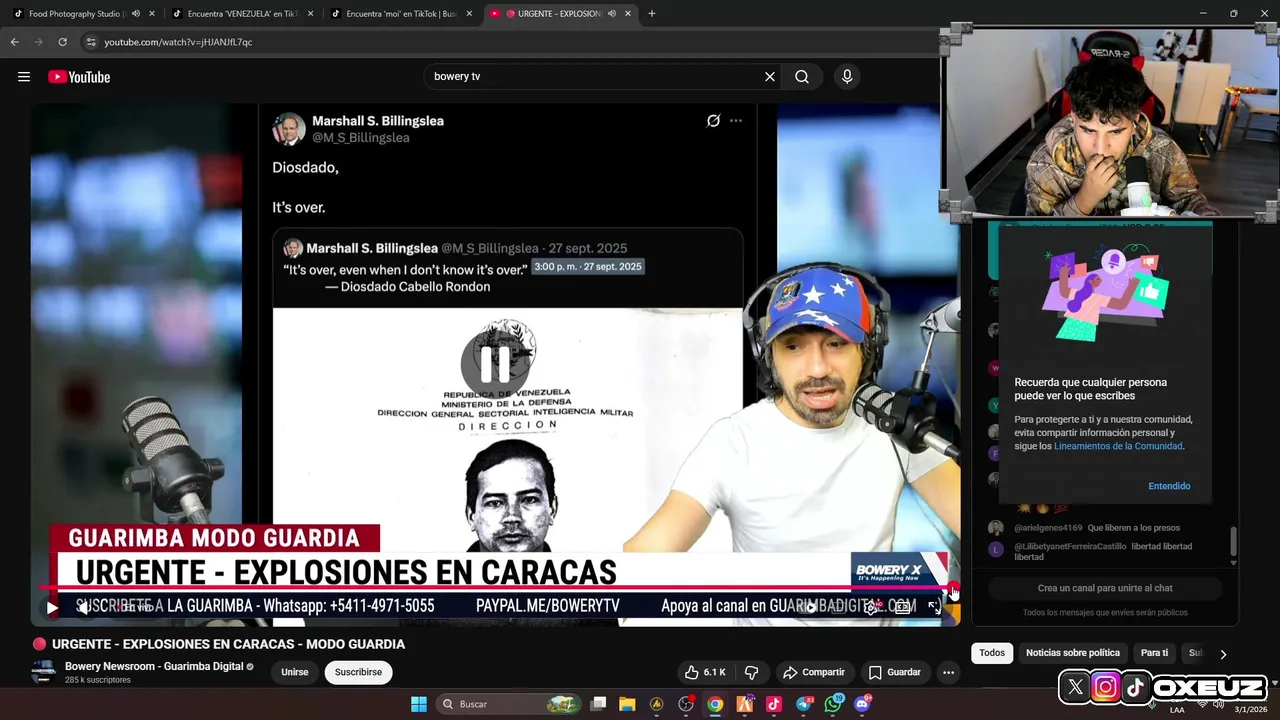Open the tweet's three-dot options
The height and width of the screenshot is (720, 1280).
tap(736, 121)
